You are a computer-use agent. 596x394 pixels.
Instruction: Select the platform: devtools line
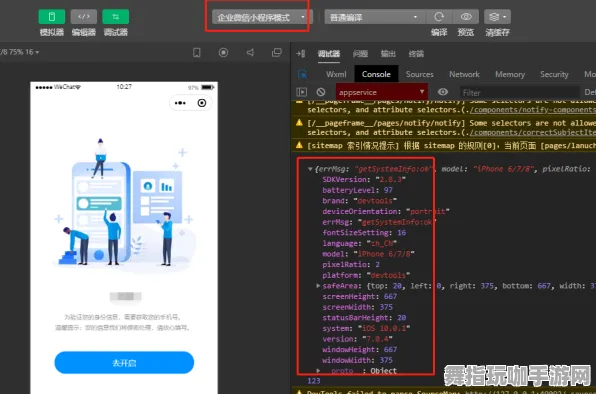[x=366, y=275]
